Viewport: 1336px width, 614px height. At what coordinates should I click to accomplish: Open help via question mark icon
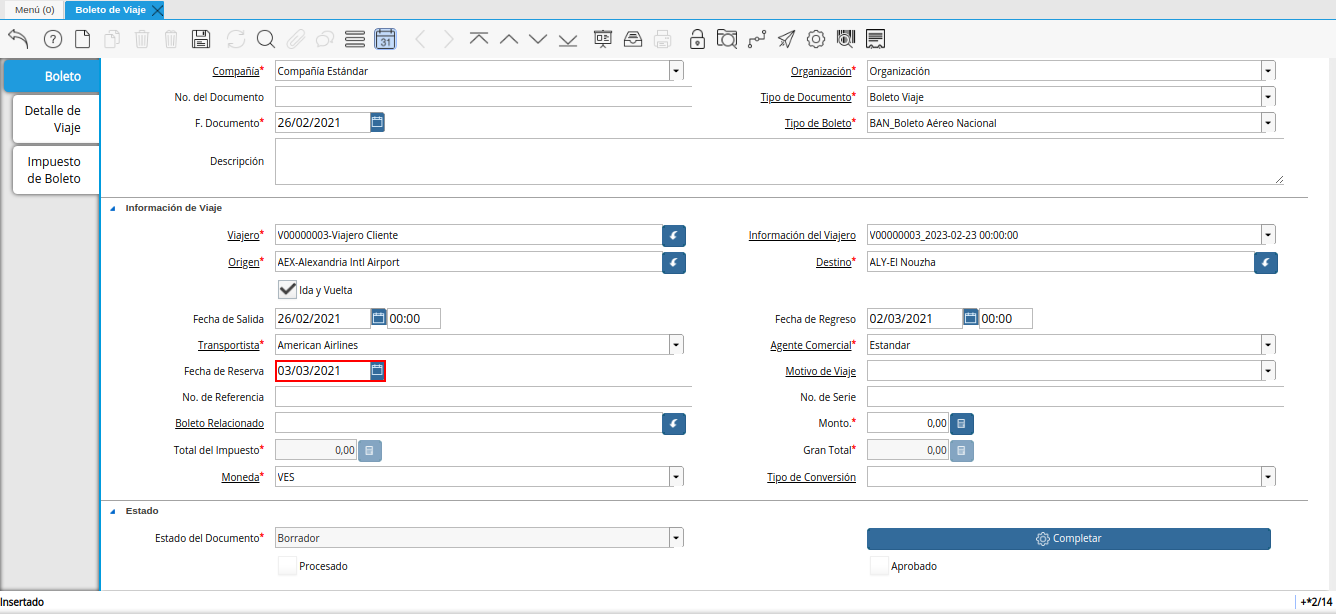click(53, 39)
